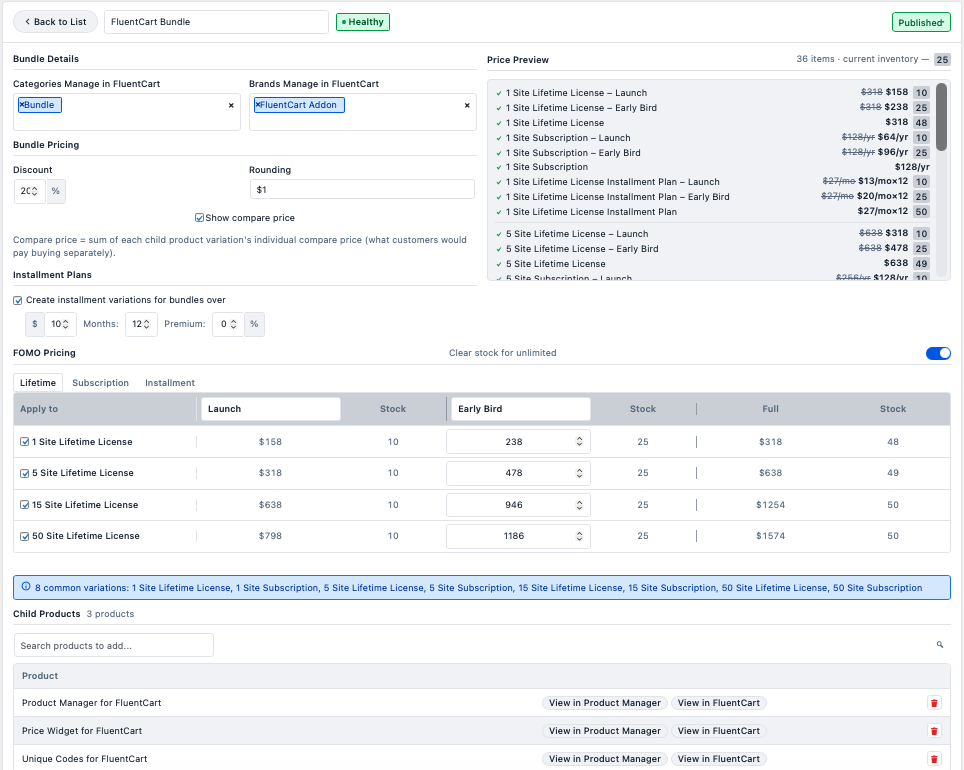Click '1 Site Subscription – Early Bird' preview row
Screen dimensions: 964x770
(x=712, y=153)
